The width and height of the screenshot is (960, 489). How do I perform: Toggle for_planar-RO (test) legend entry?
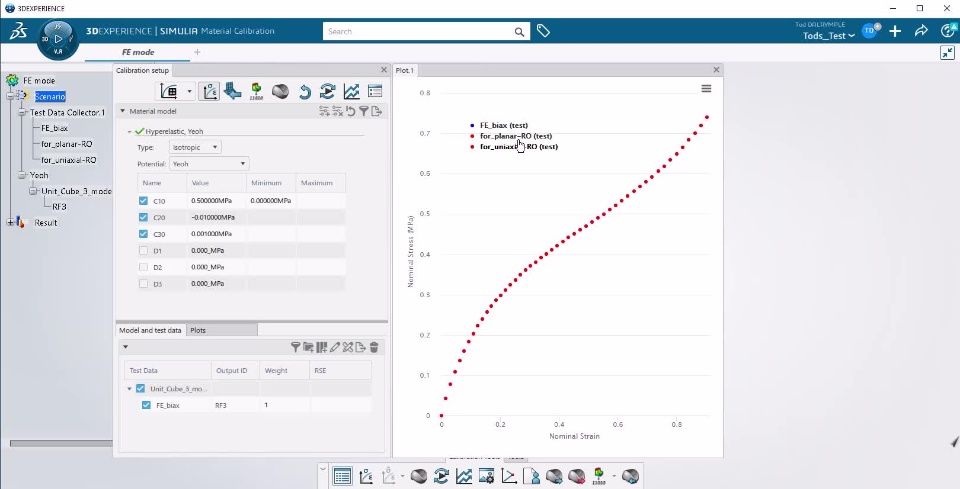pyautogui.click(x=516, y=136)
